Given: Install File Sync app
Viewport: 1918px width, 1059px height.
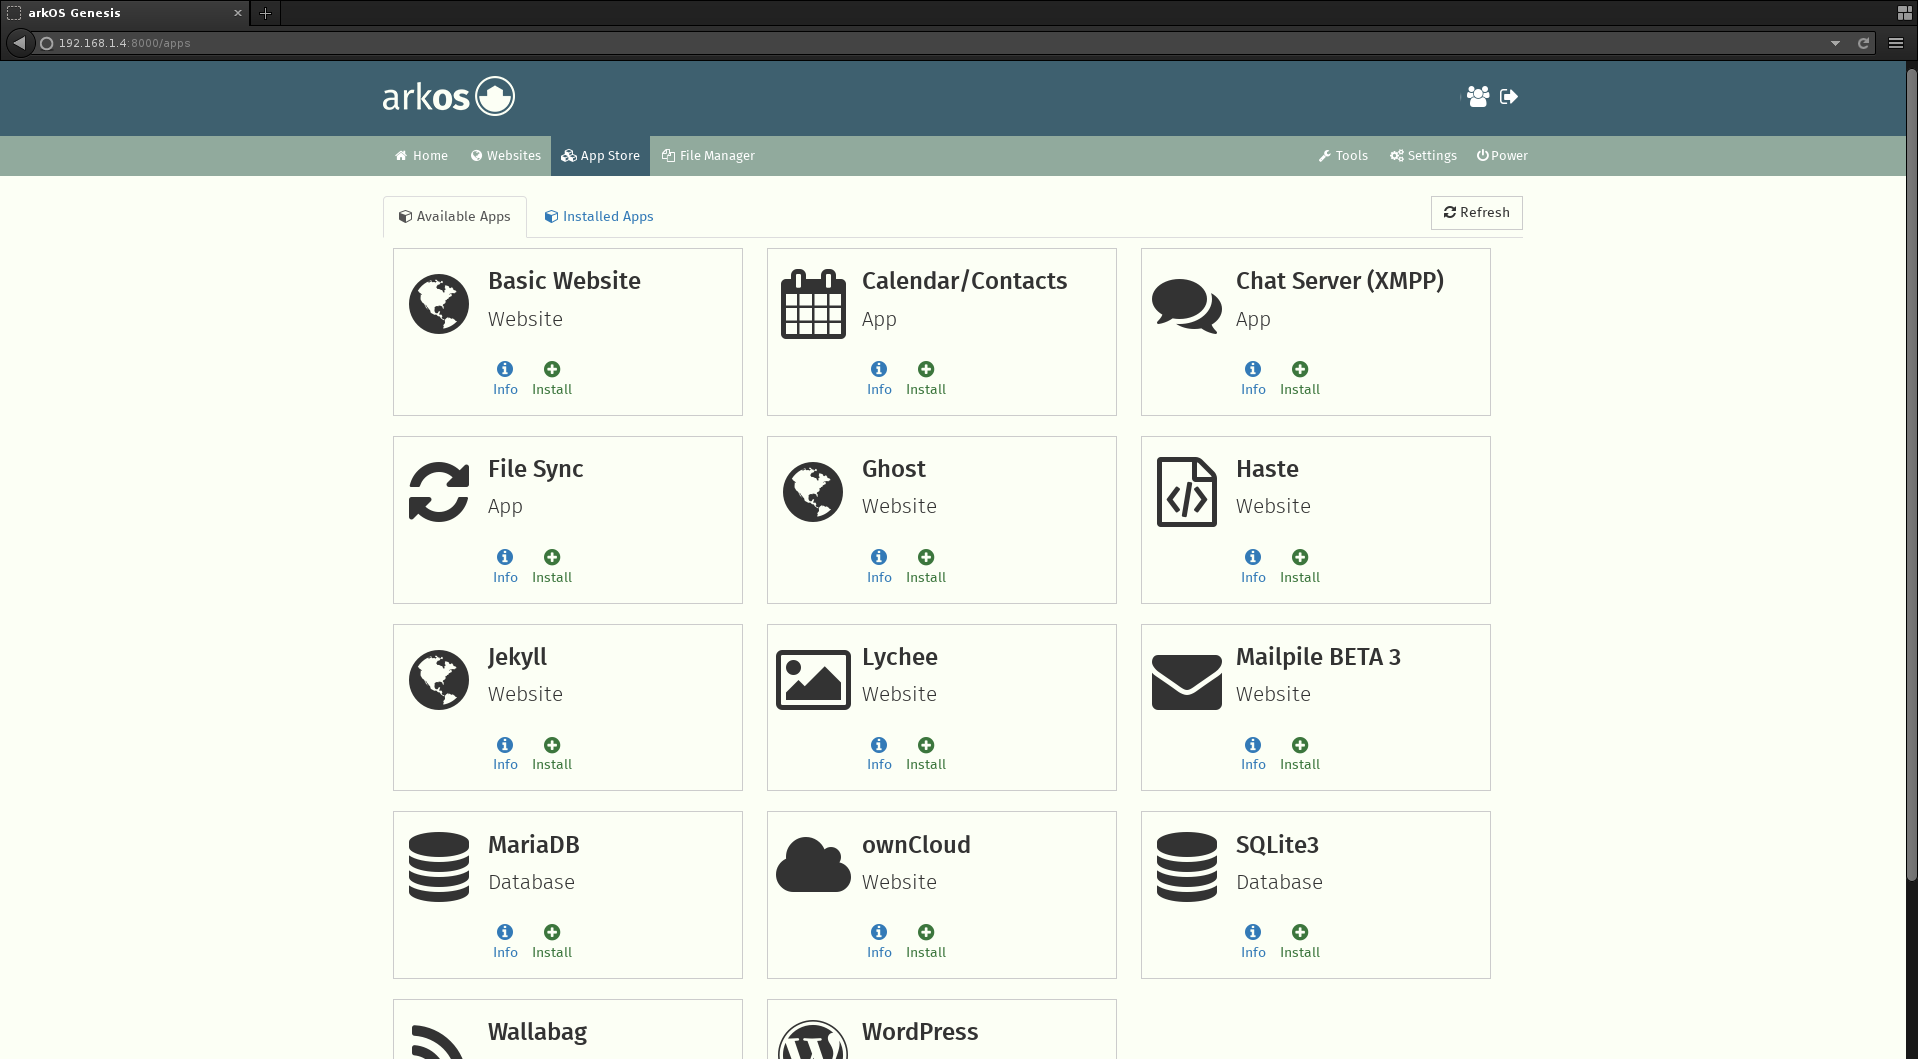Looking at the screenshot, I should click(x=552, y=567).
